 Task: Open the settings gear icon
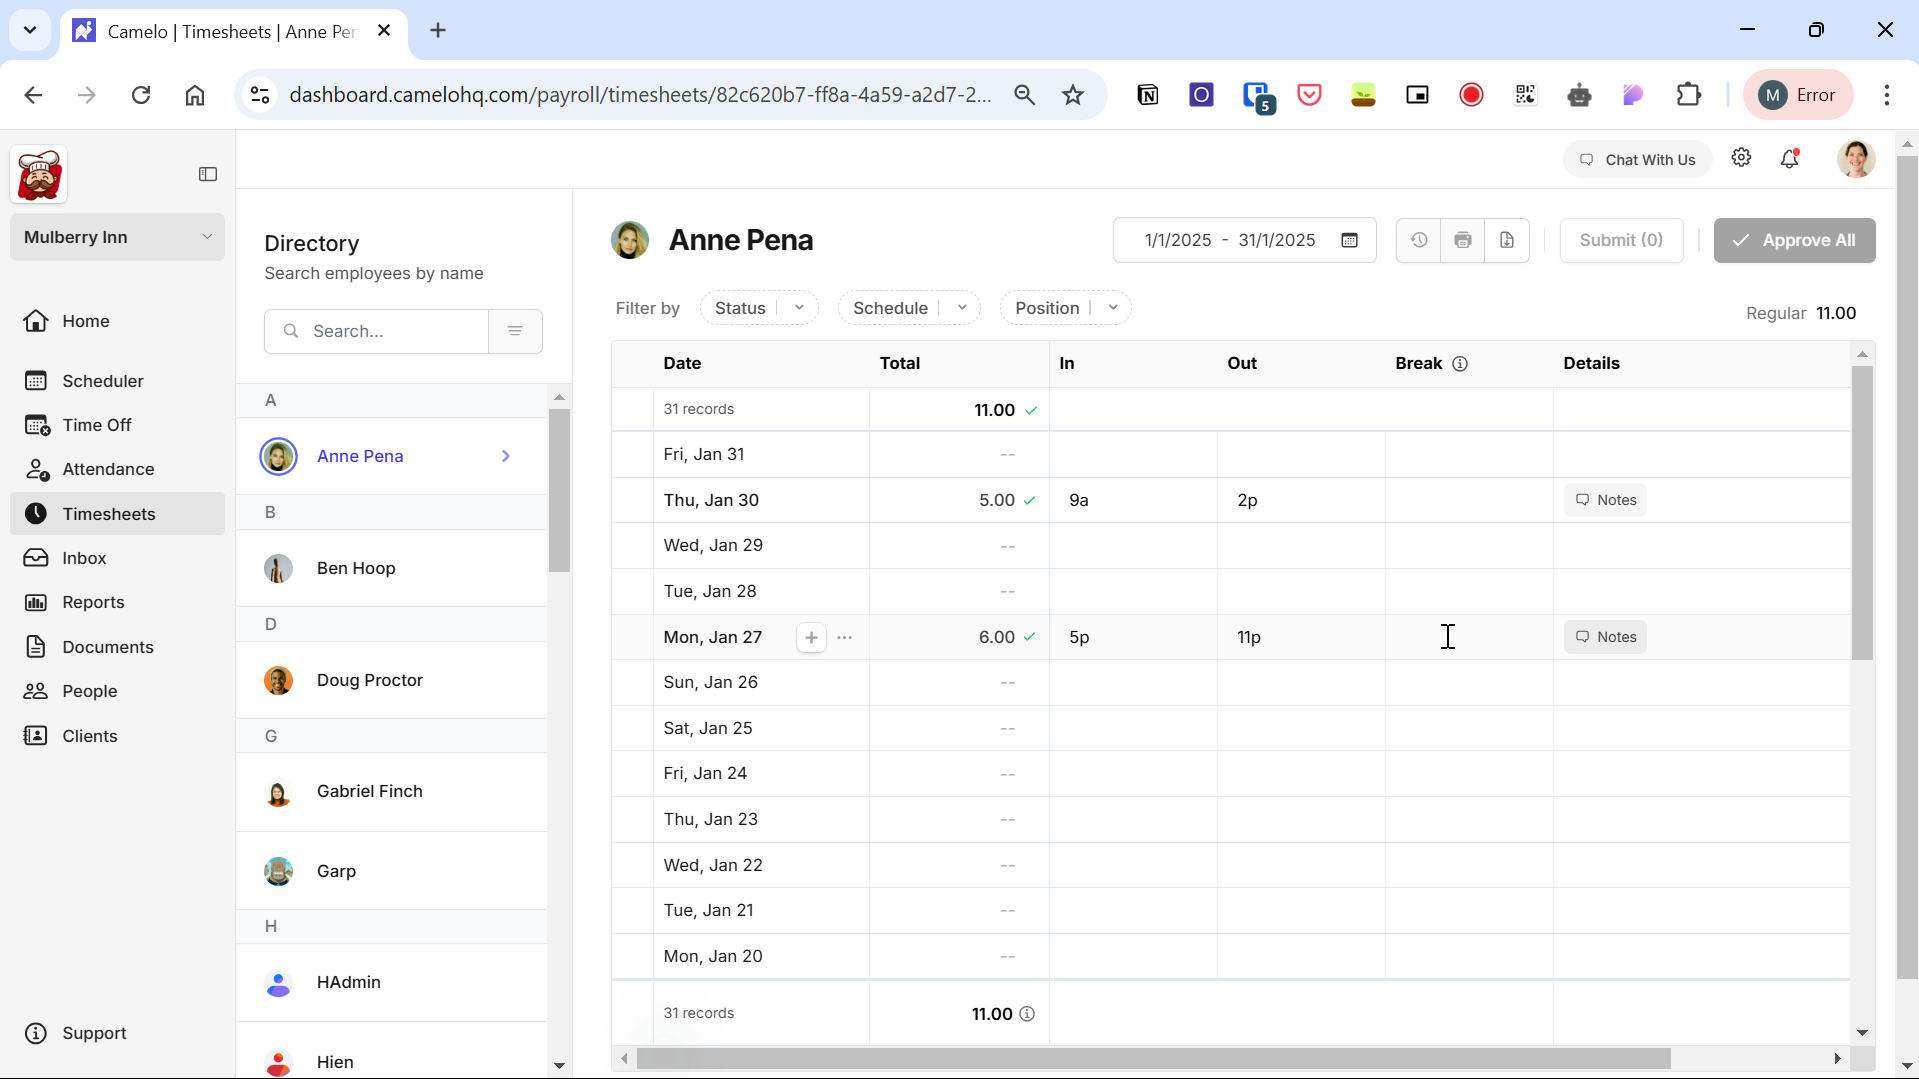point(1741,158)
